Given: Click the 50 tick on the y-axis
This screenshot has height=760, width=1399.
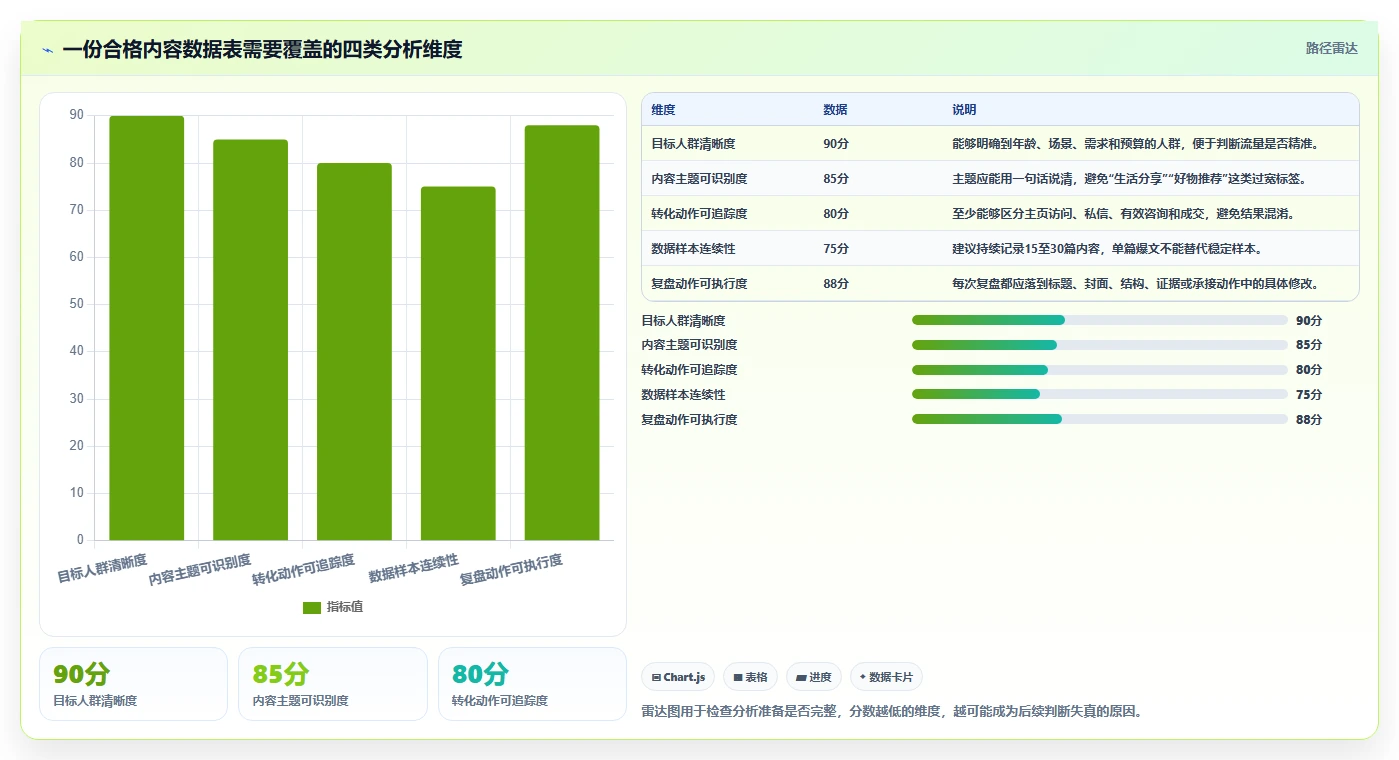Looking at the screenshot, I should 77,304.
